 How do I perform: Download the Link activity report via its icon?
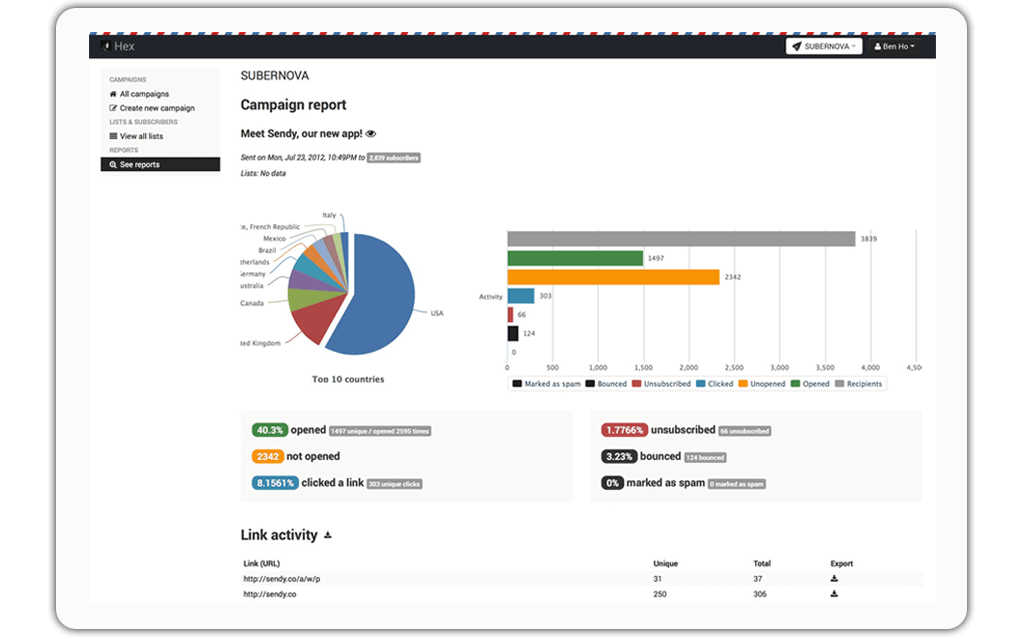click(330, 535)
